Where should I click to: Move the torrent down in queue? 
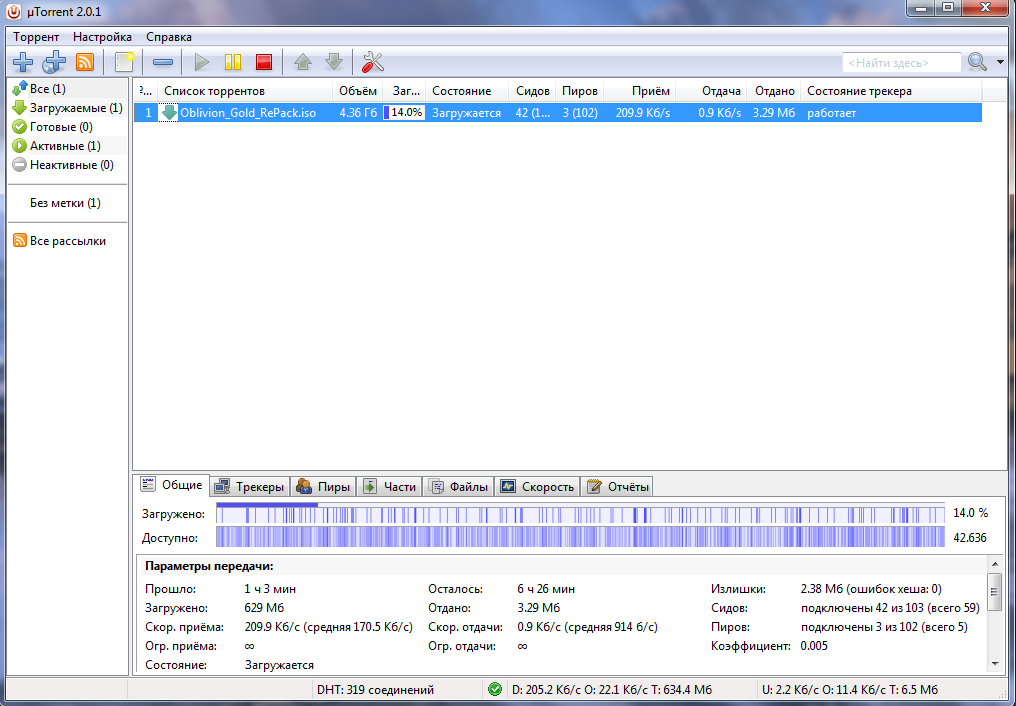[x=332, y=61]
